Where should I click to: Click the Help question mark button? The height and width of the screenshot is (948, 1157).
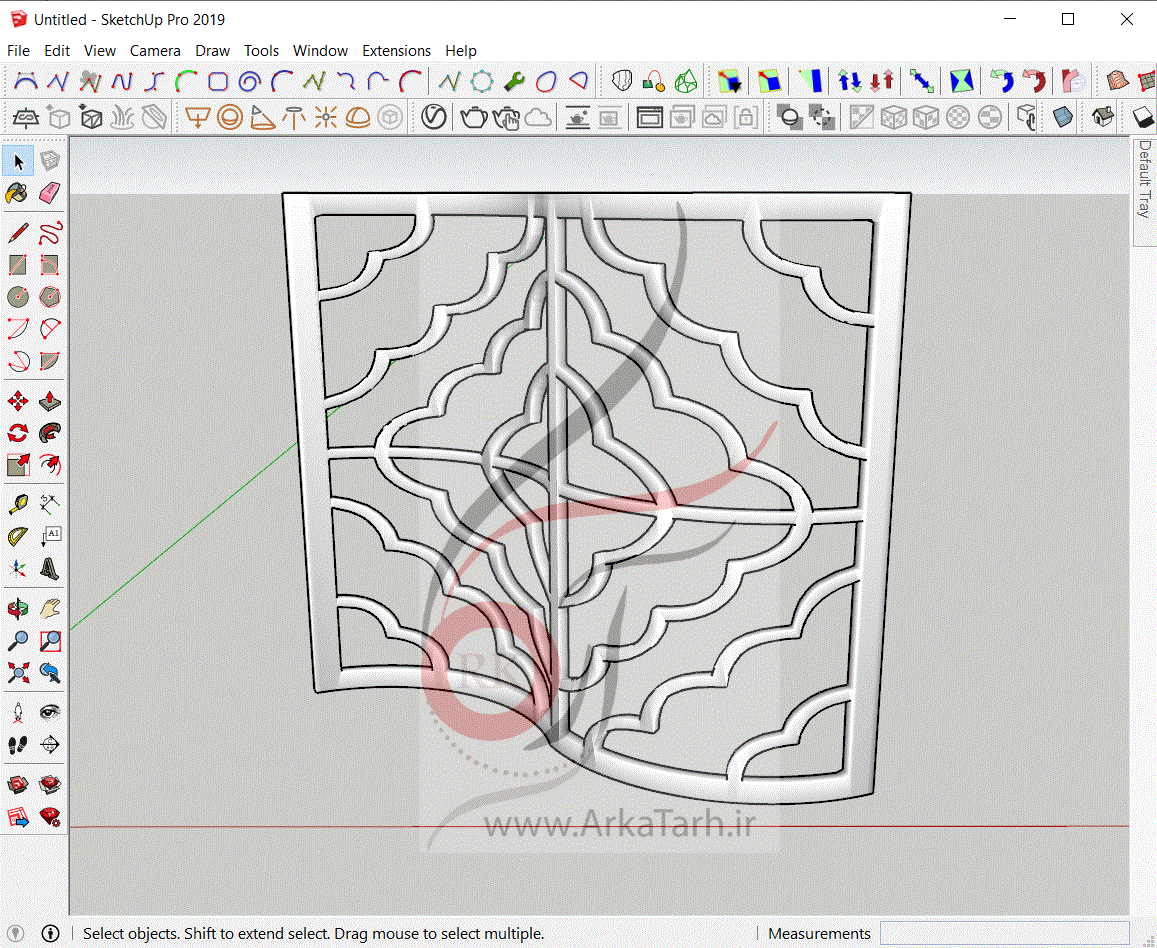[49, 933]
